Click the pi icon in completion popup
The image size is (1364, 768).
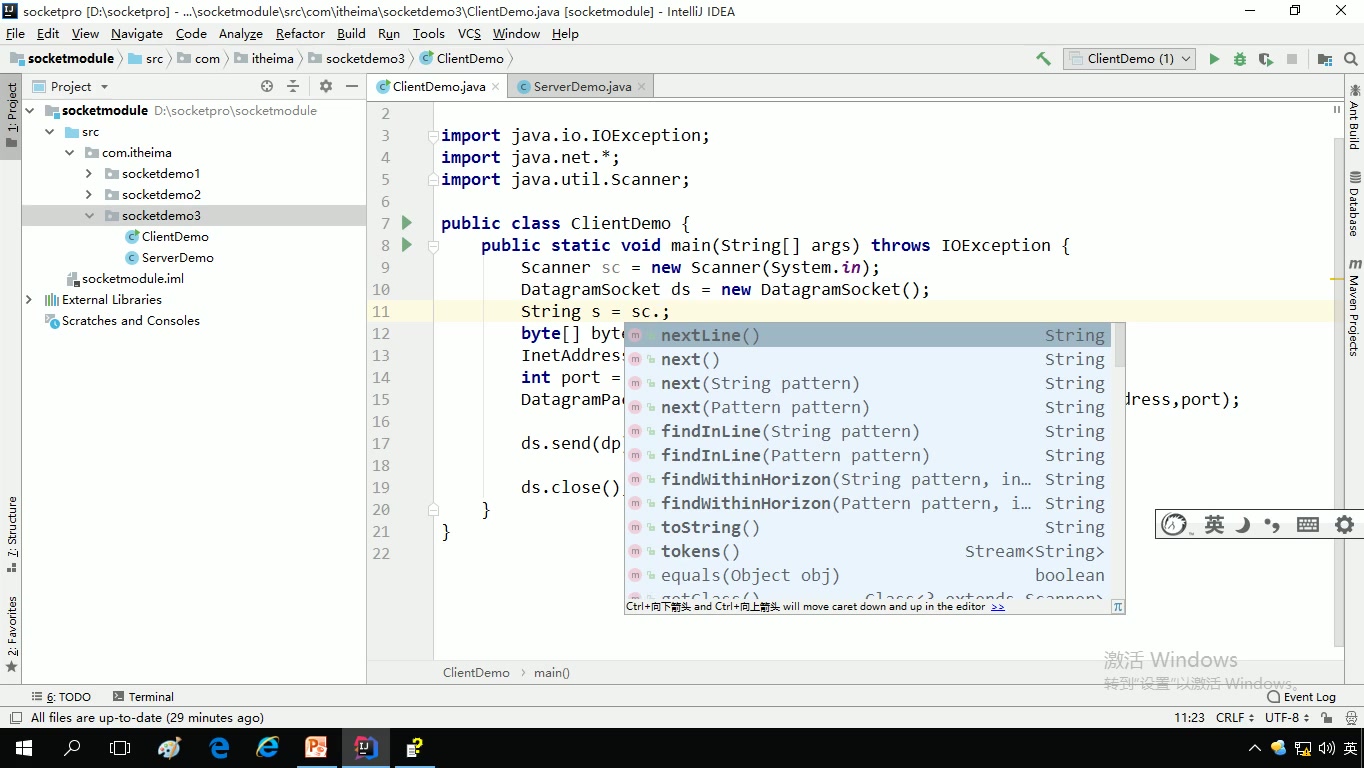[x=1117, y=606]
